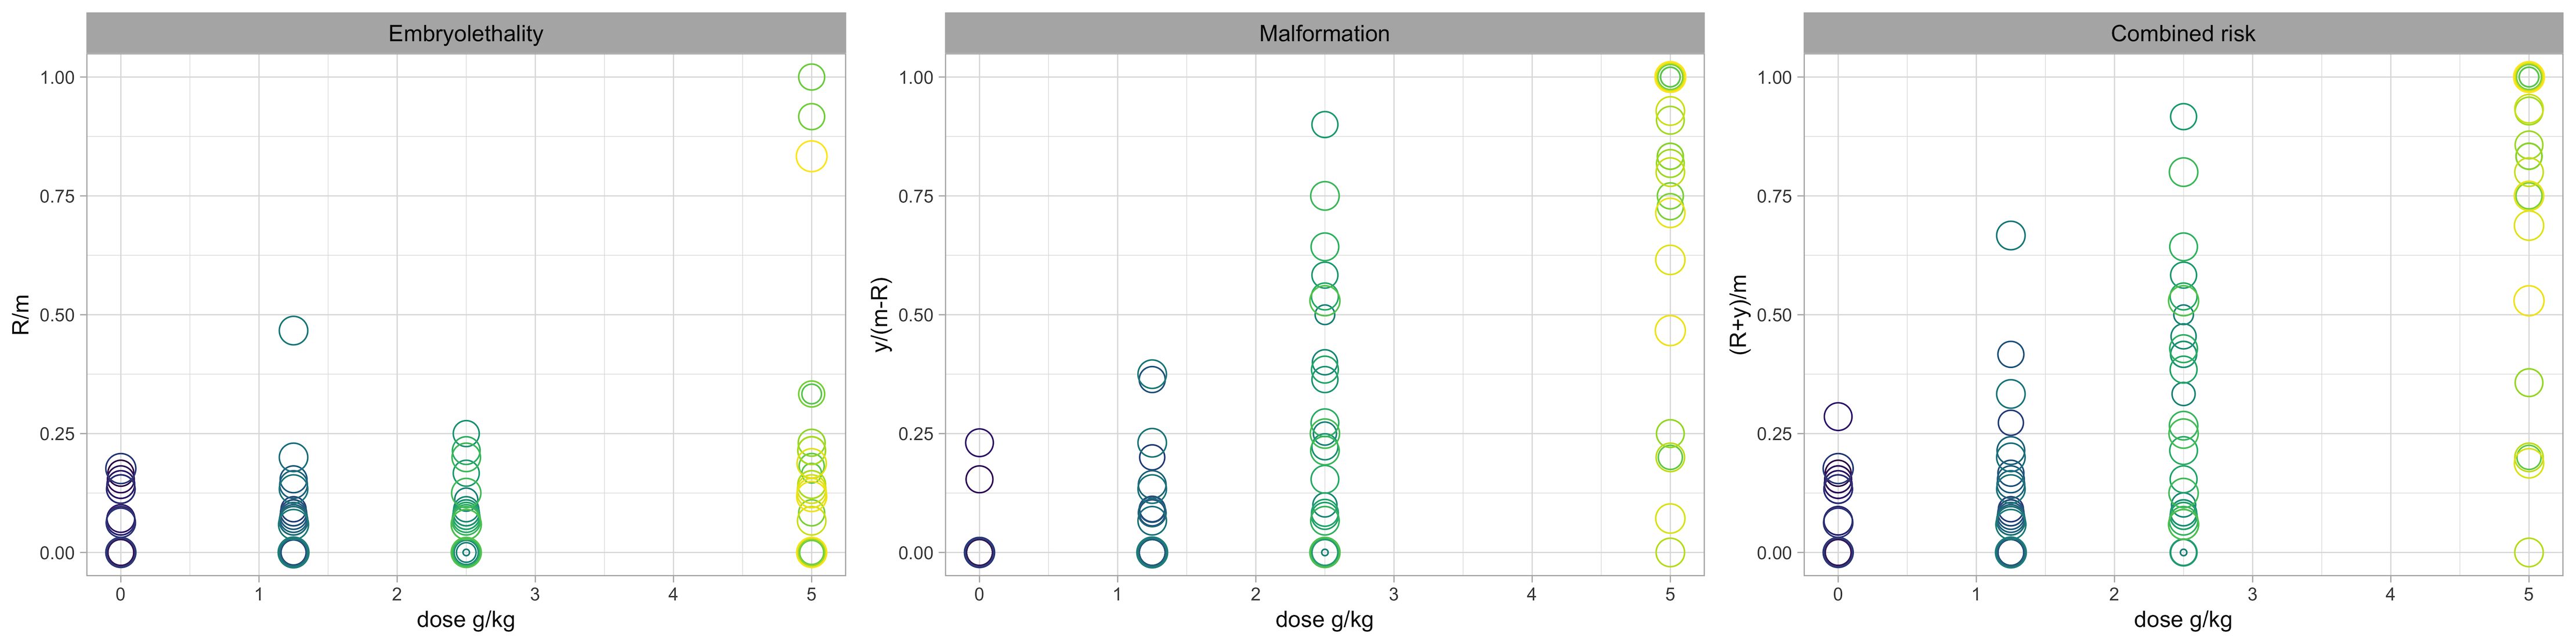The image size is (2576, 644).
Task: Click the dose g/kg label under Combined risk
Action: click(2182, 620)
